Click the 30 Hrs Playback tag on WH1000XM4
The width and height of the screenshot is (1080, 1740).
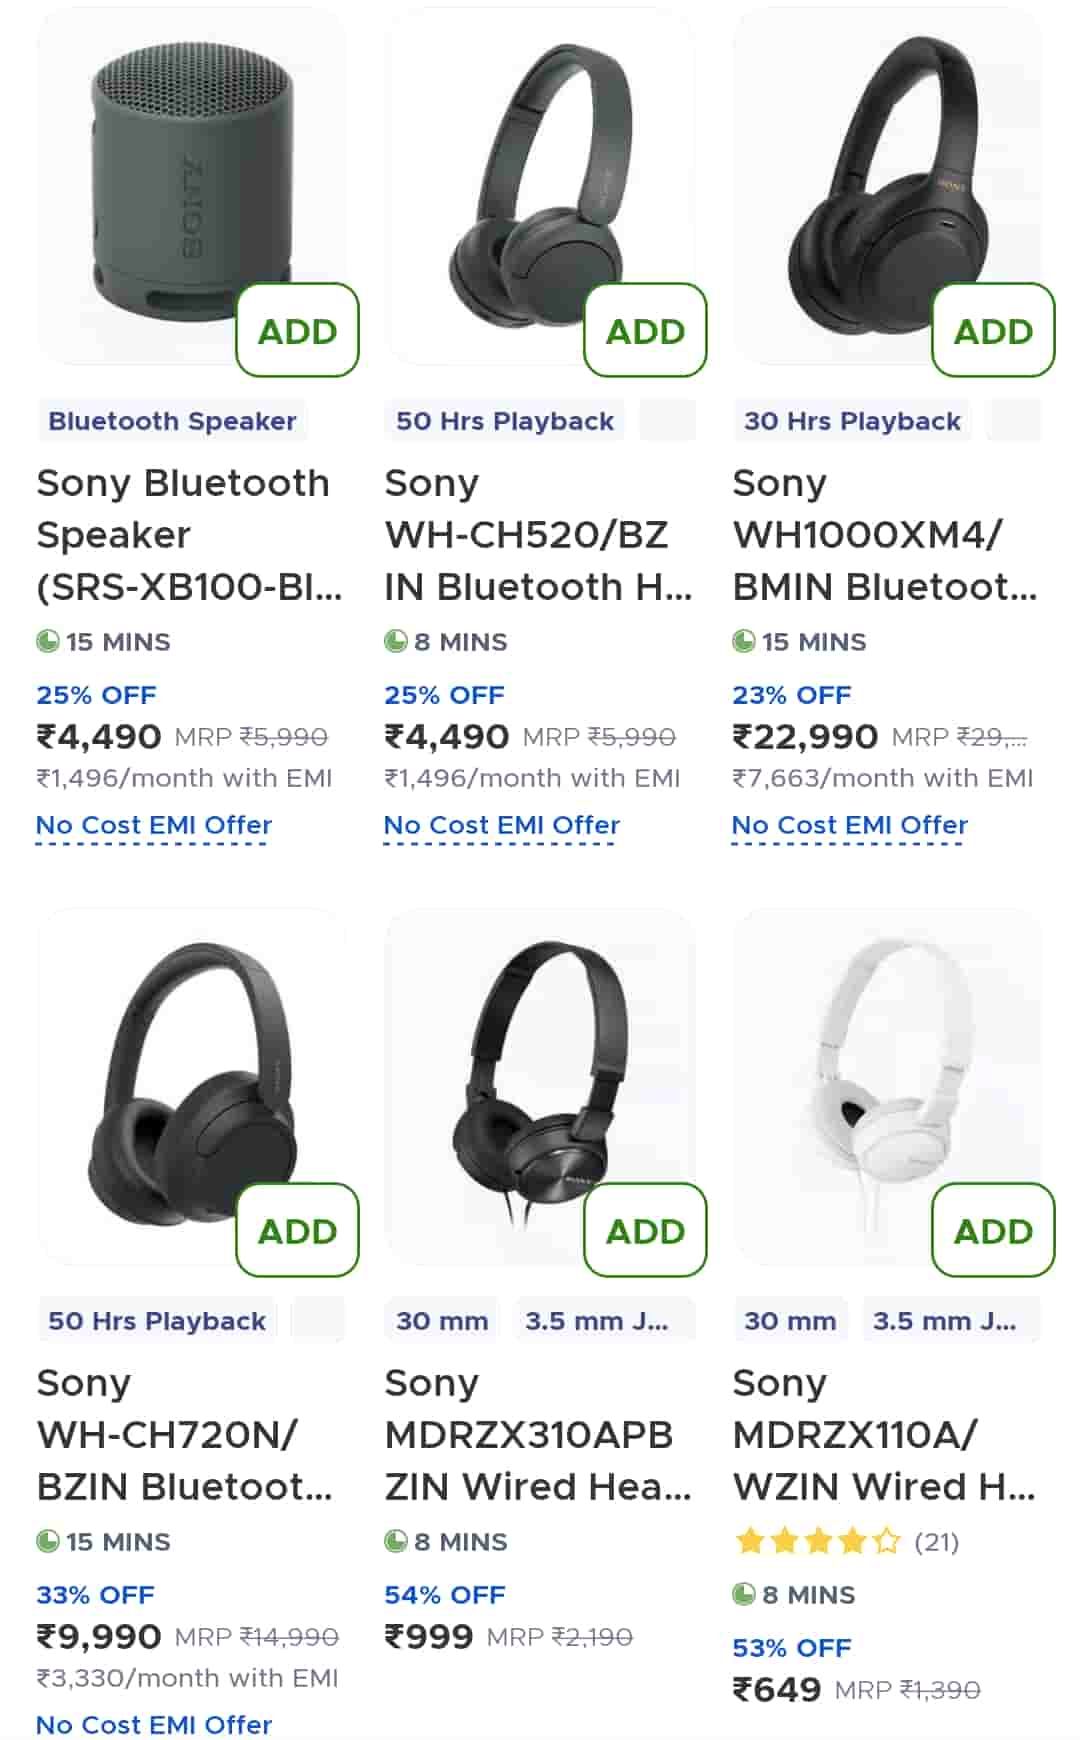(x=852, y=421)
